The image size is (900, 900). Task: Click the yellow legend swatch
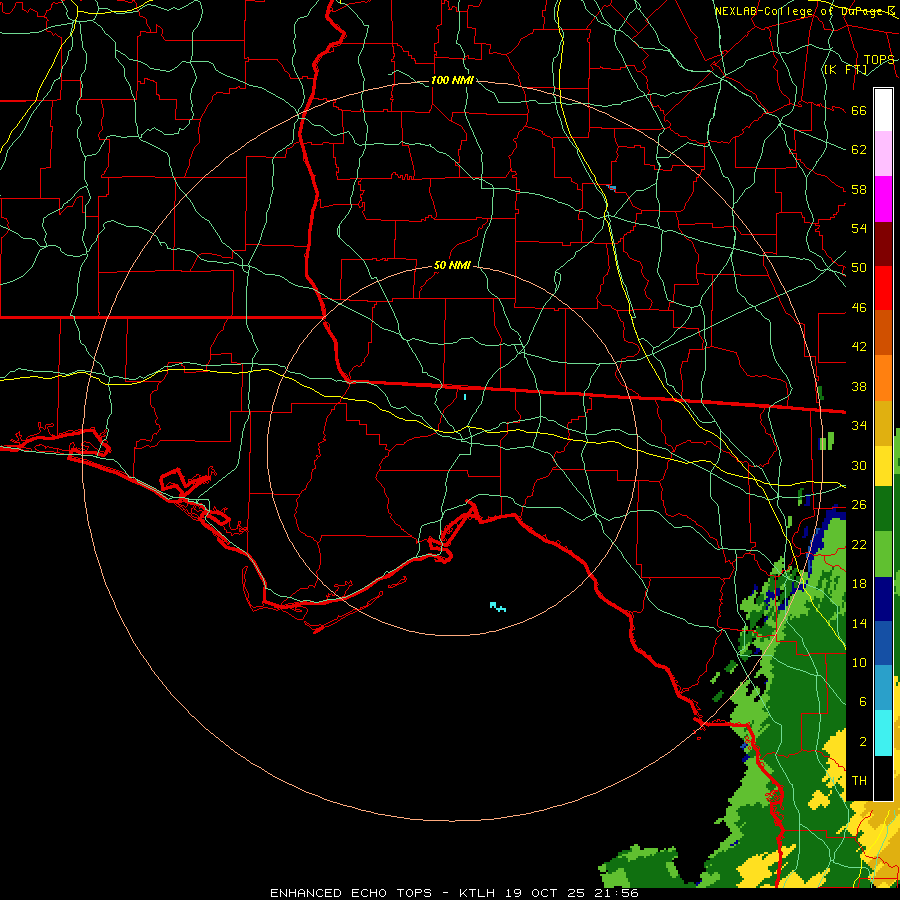click(883, 466)
